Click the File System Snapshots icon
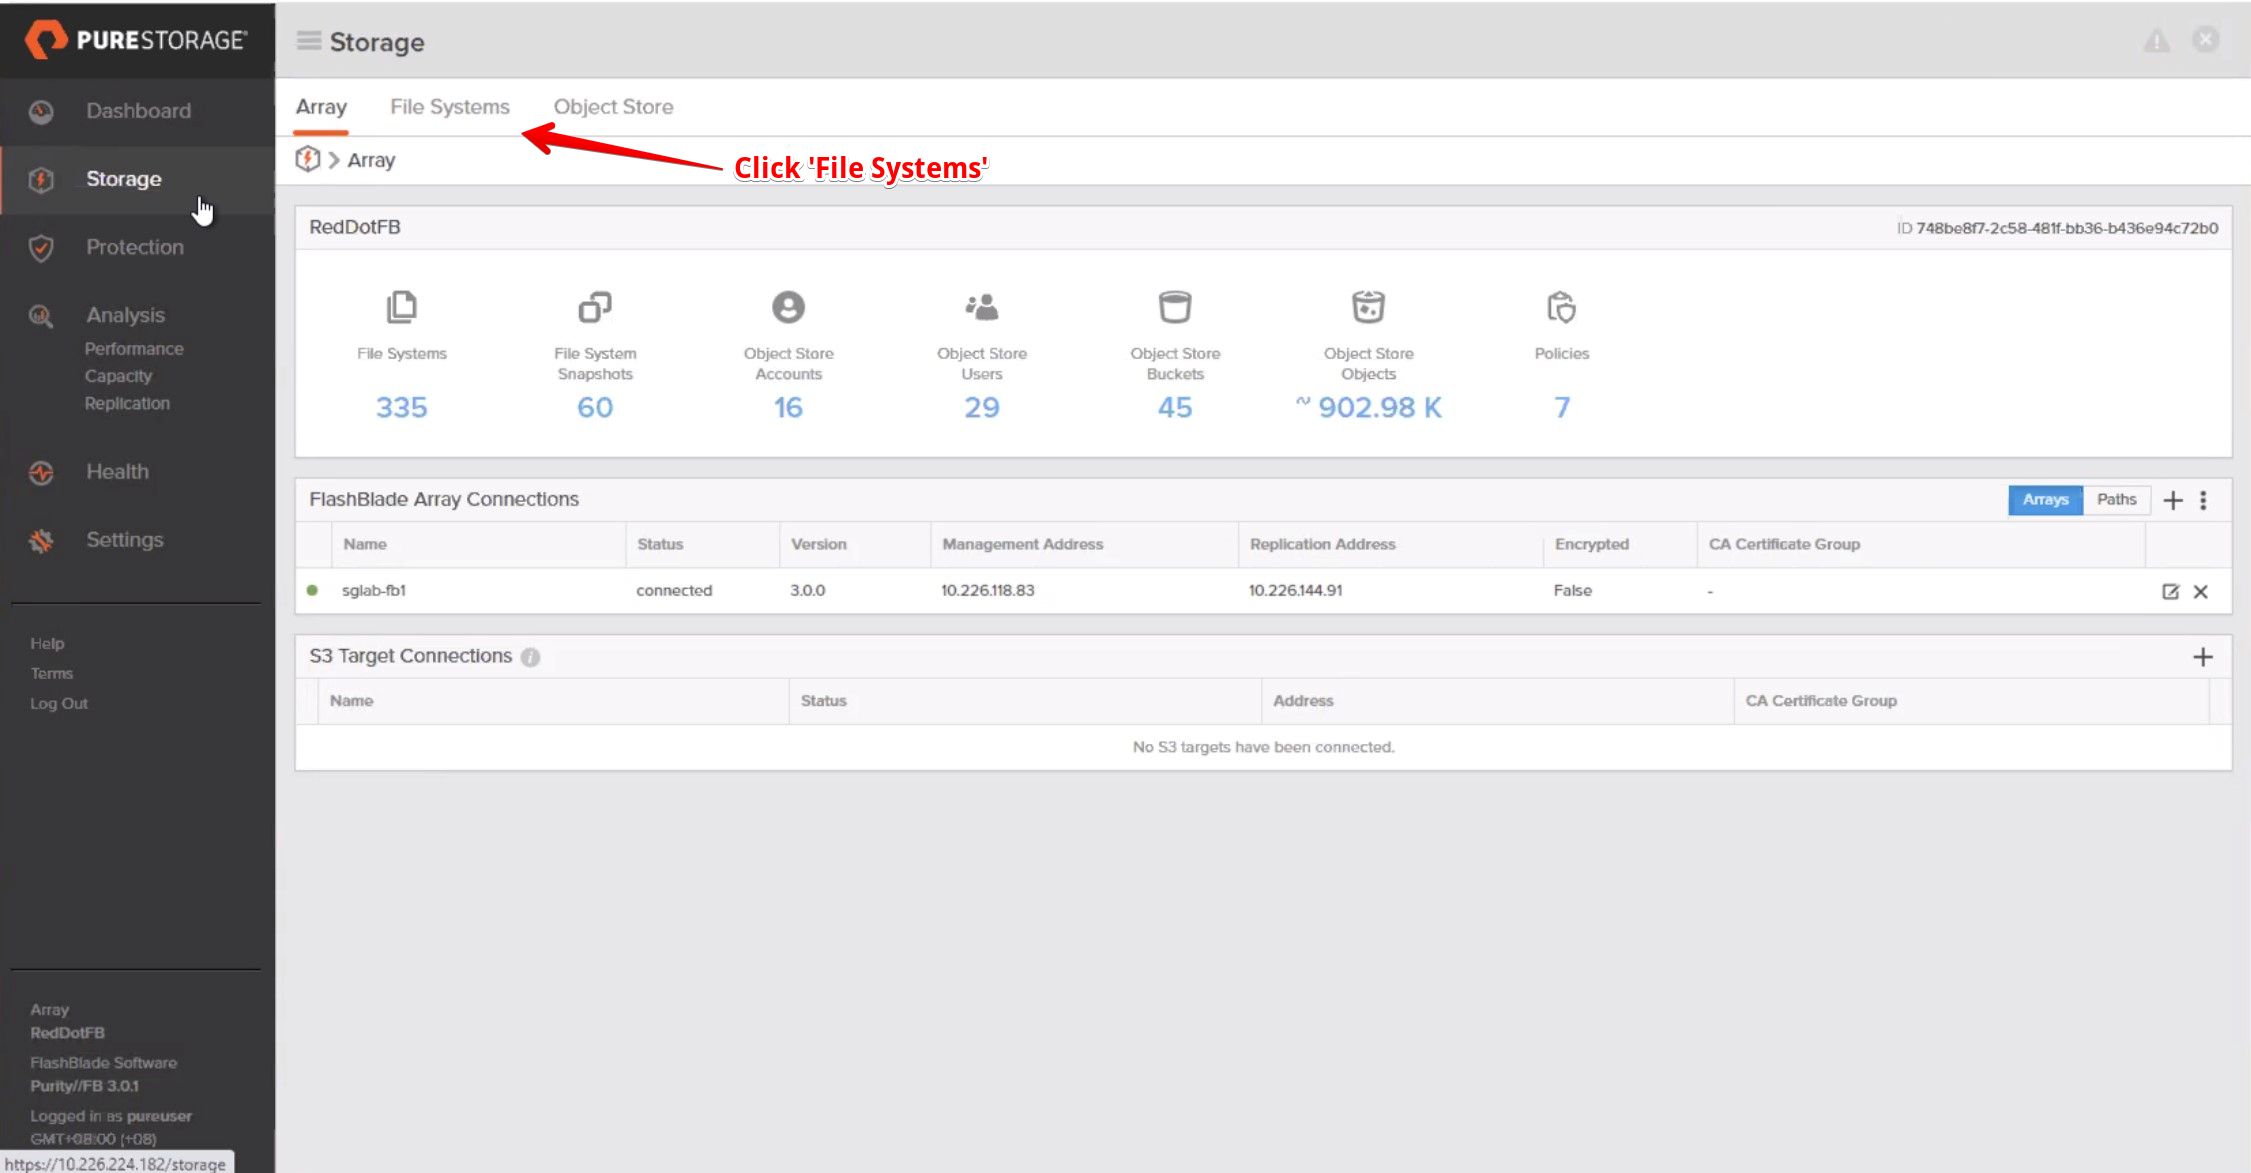 pos(595,307)
